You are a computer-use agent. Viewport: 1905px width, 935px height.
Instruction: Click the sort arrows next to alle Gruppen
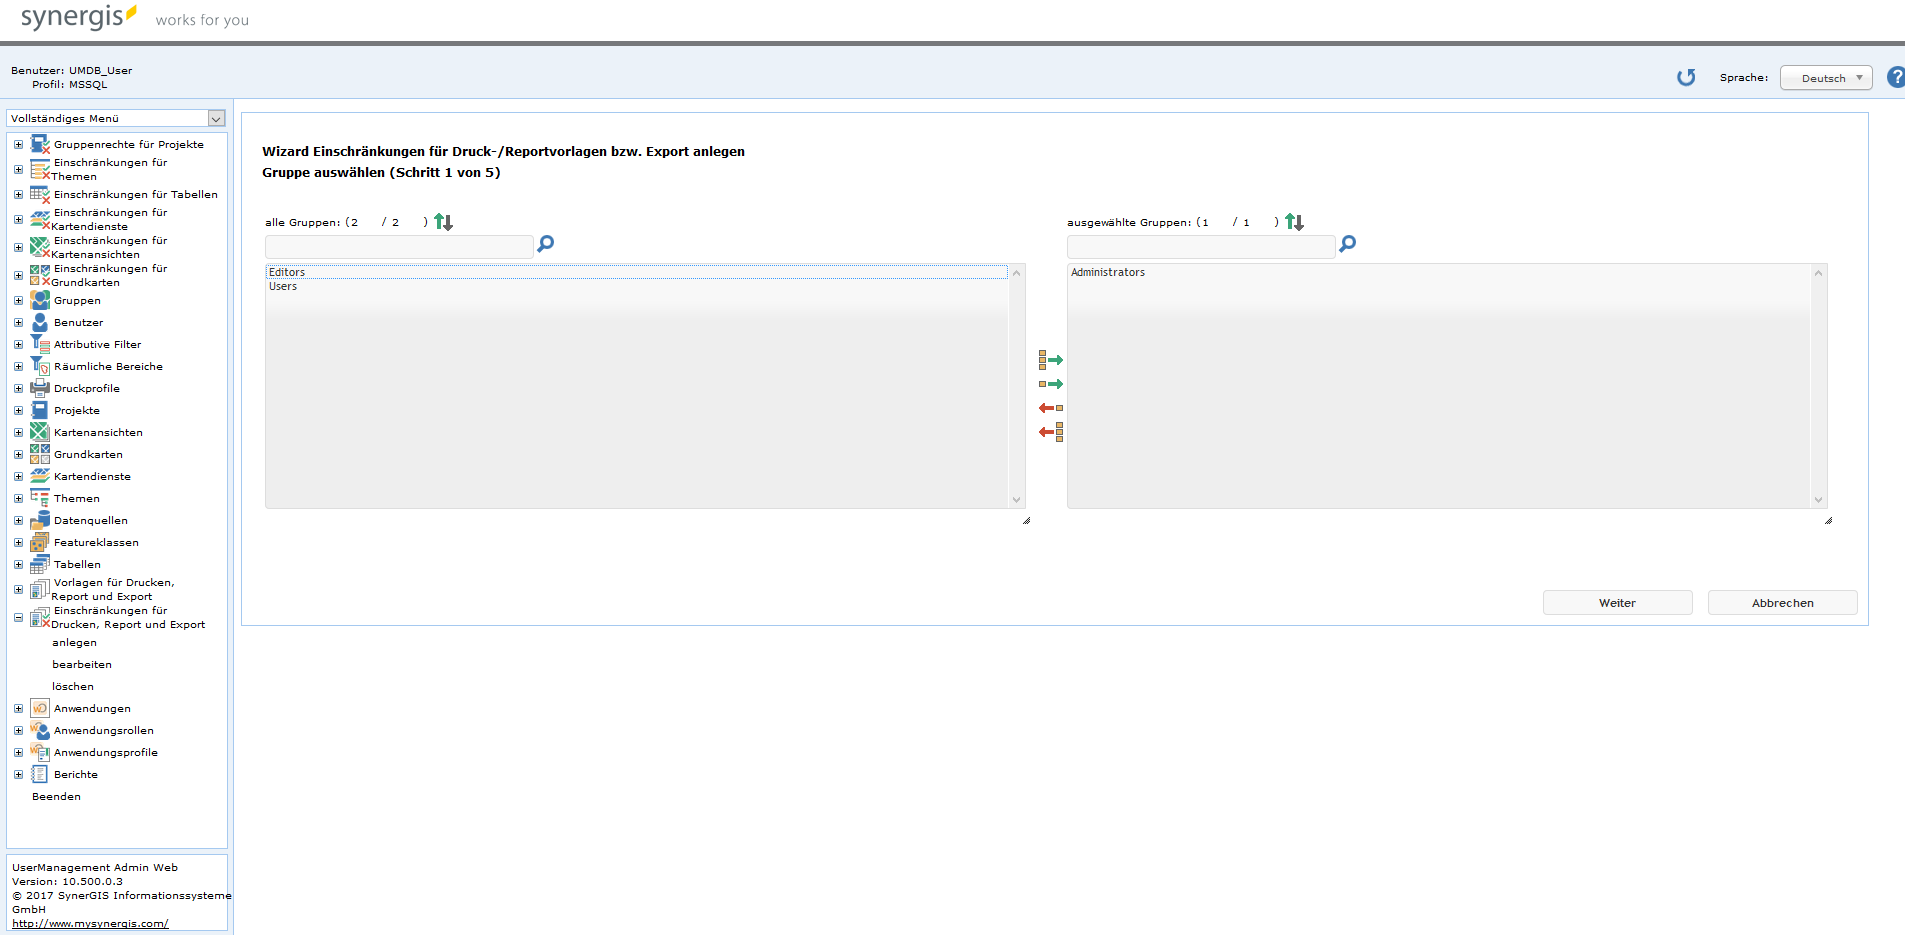(443, 222)
